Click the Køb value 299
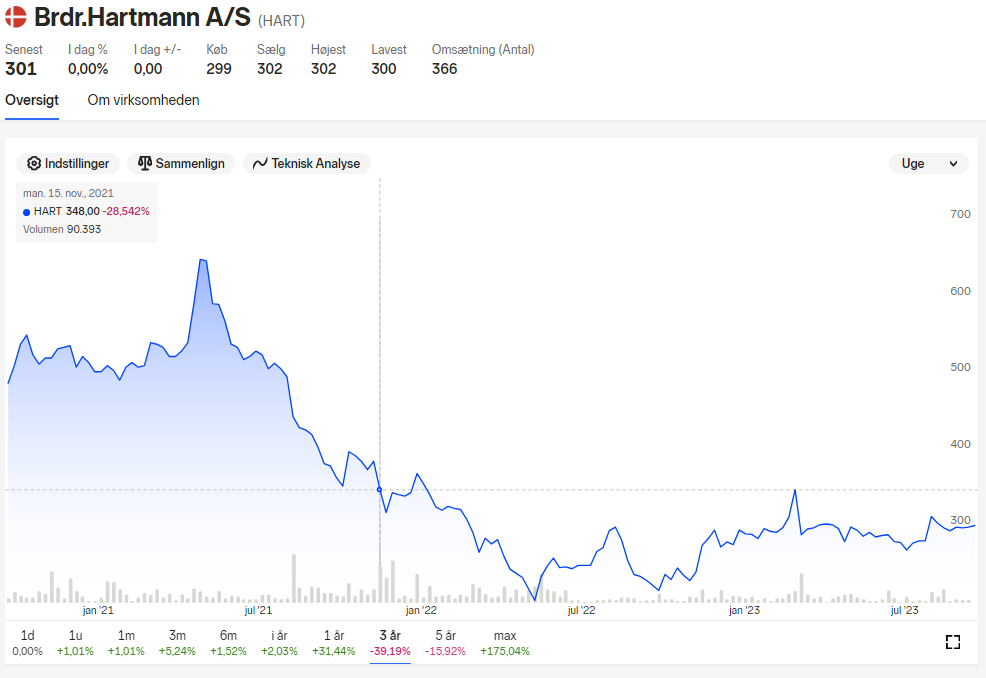Viewport: 986px width, 678px height. (x=219, y=69)
